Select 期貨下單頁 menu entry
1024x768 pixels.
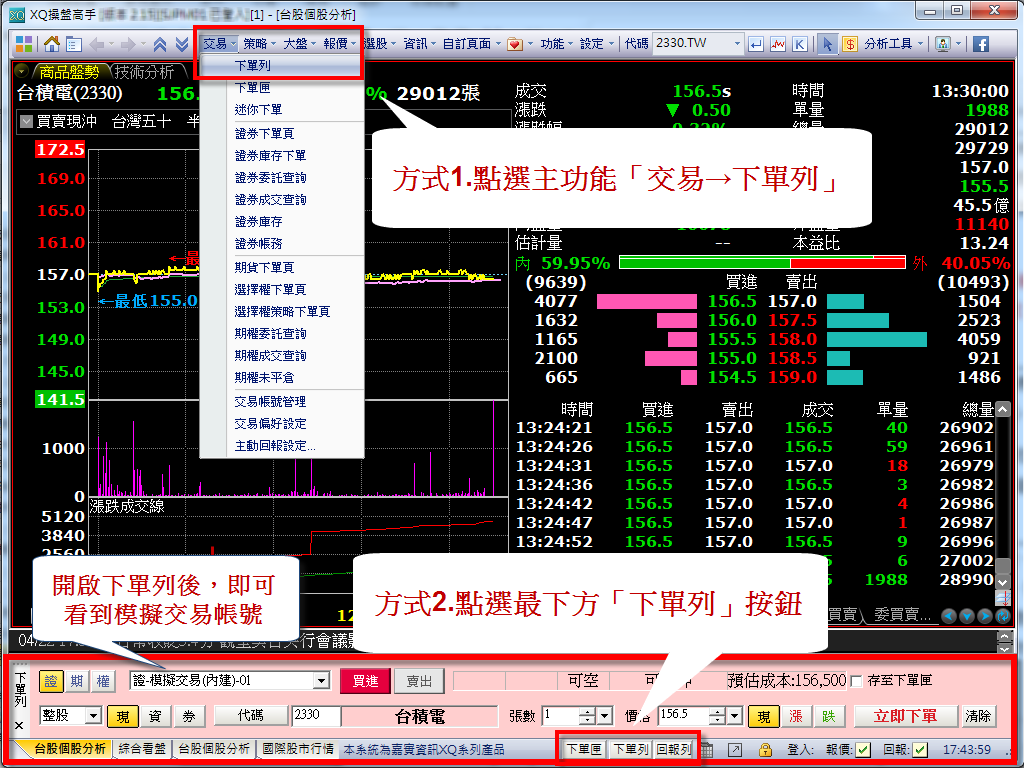(x=264, y=267)
